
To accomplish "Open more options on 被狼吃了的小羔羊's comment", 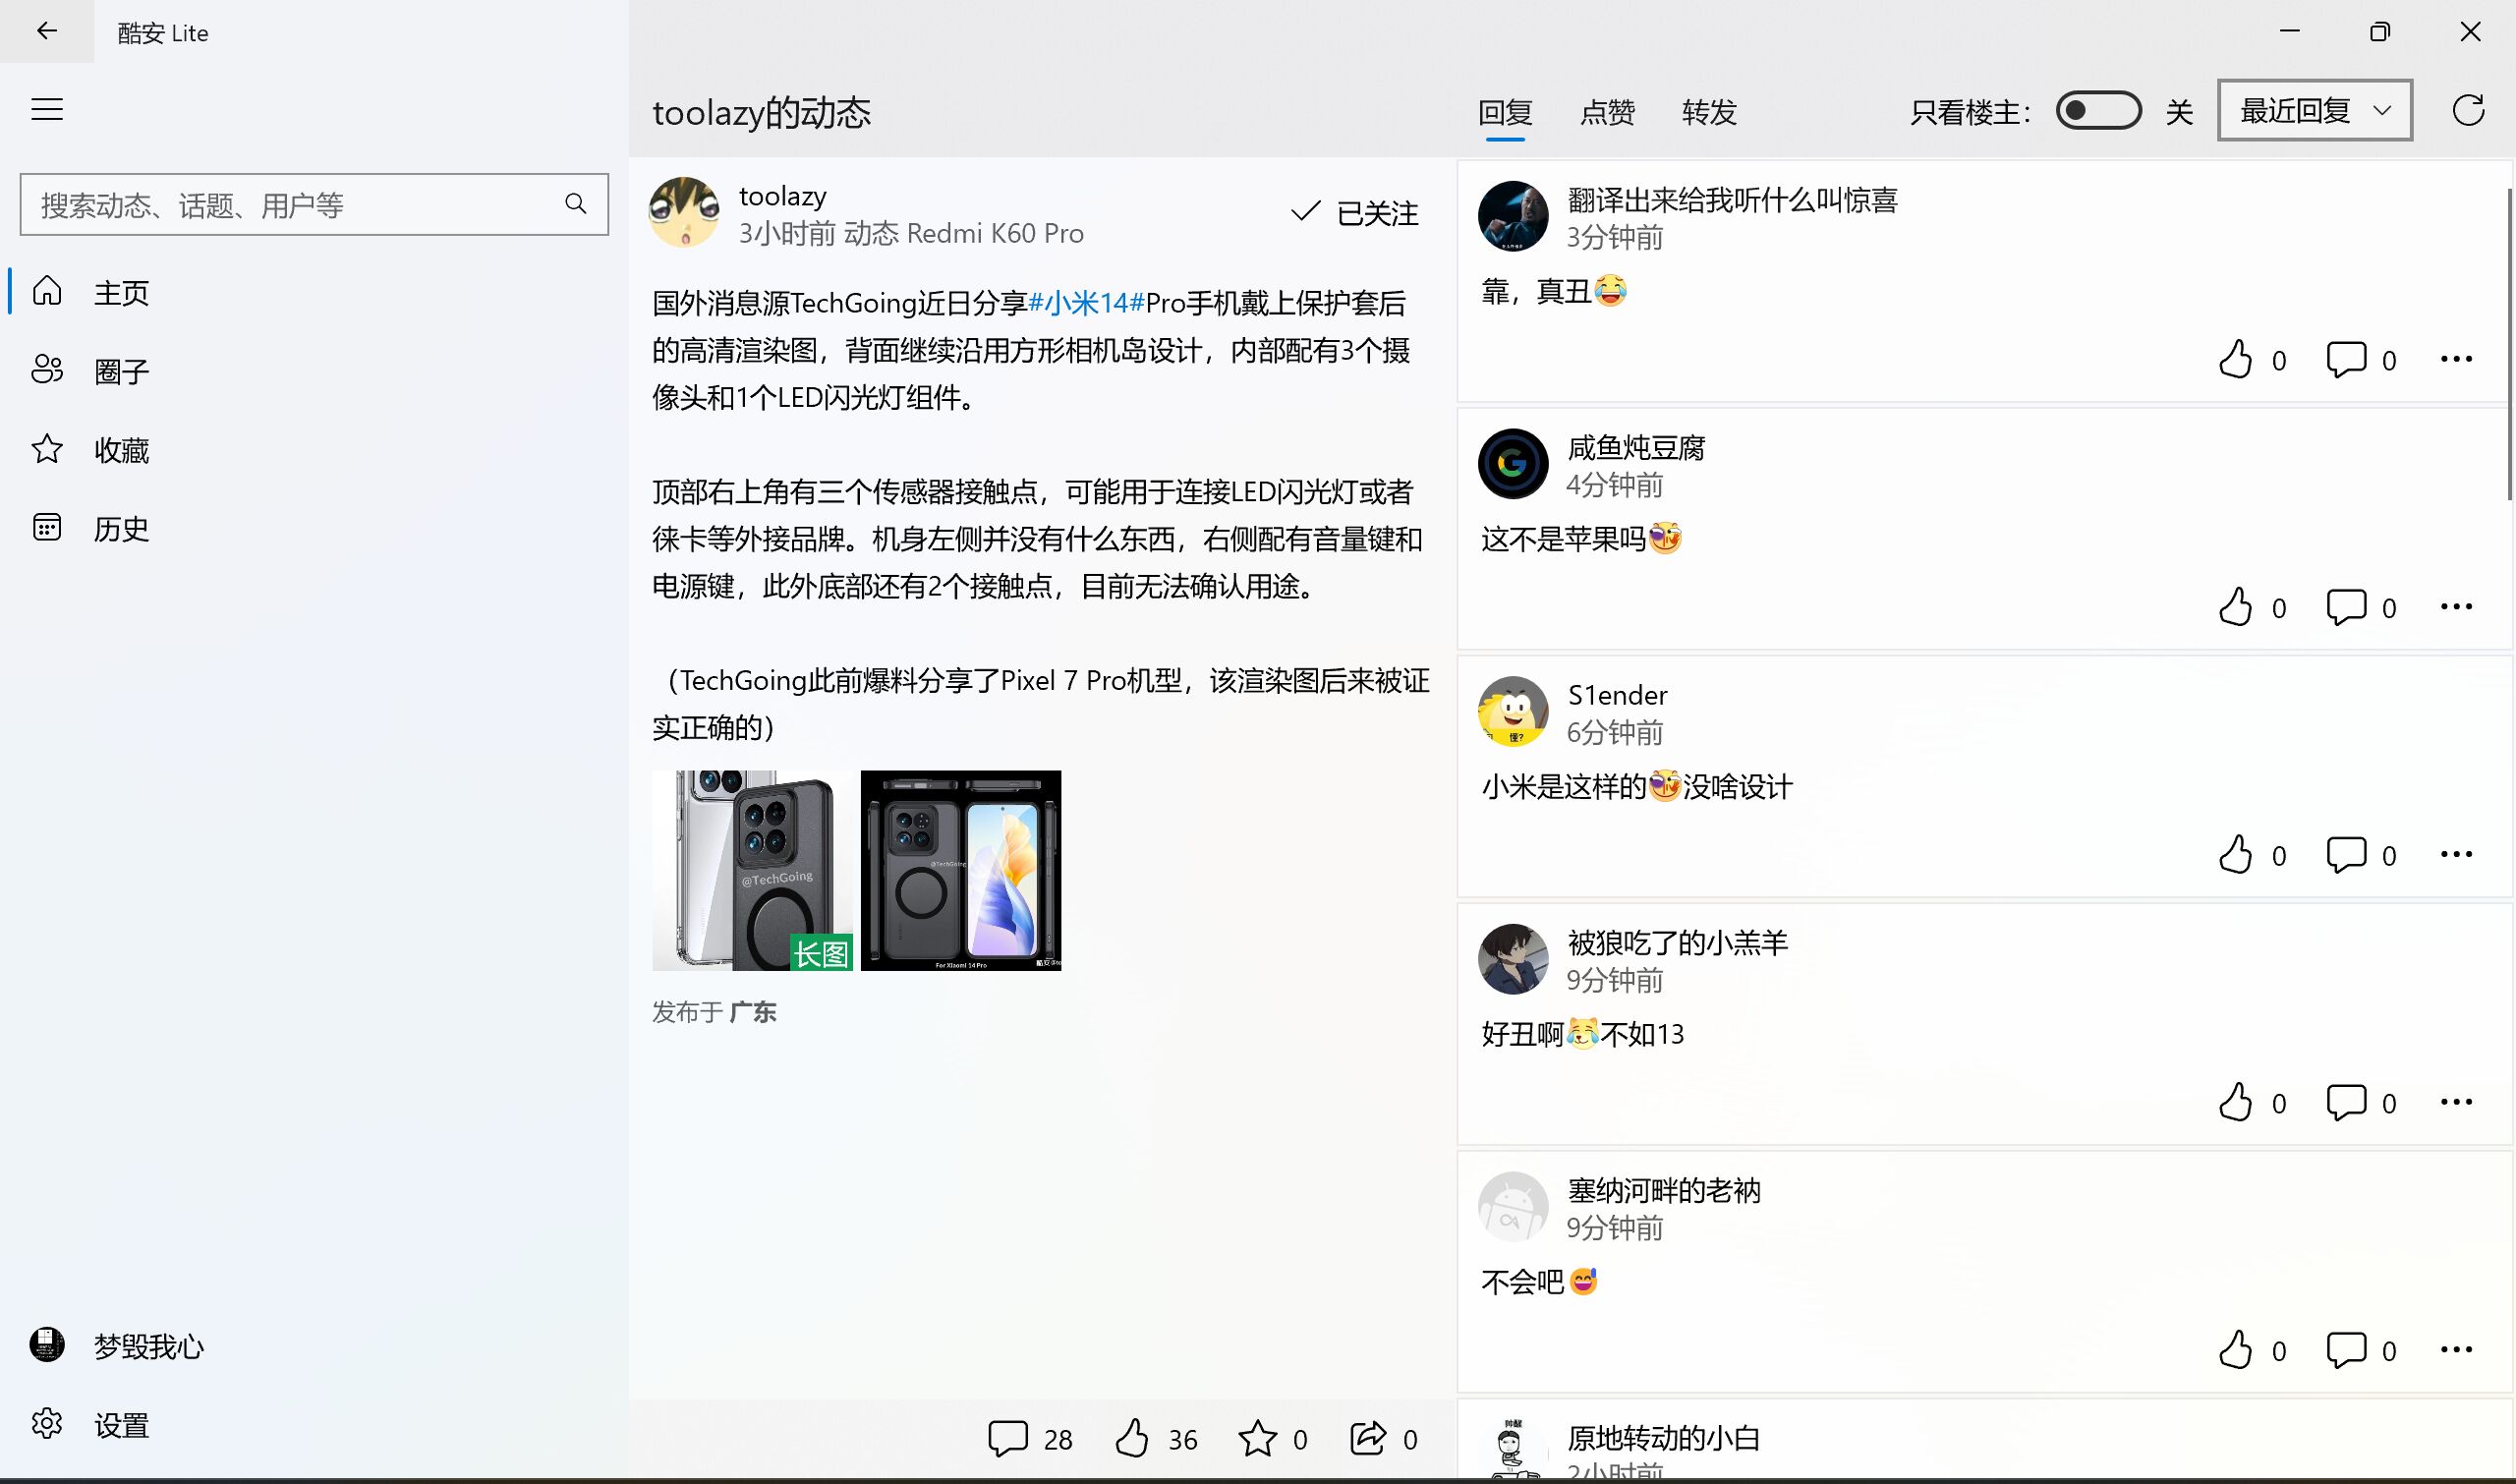I will (x=2456, y=1102).
